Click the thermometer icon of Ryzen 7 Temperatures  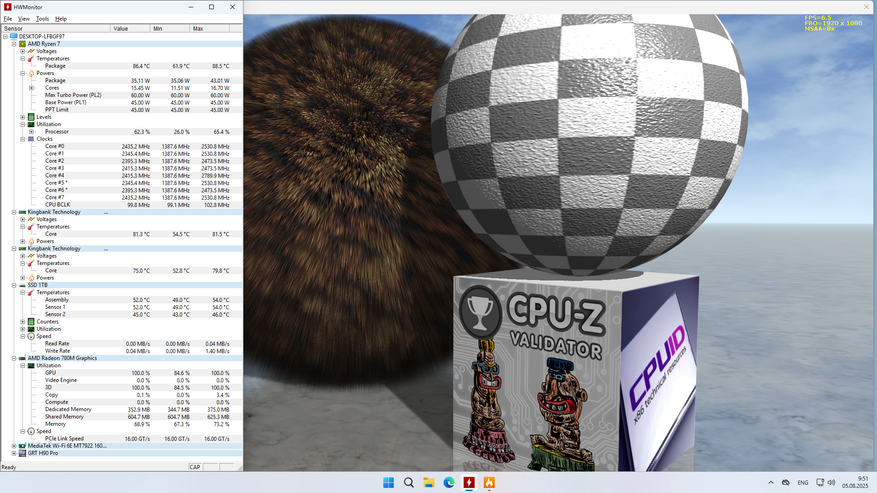(x=31, y=58)
